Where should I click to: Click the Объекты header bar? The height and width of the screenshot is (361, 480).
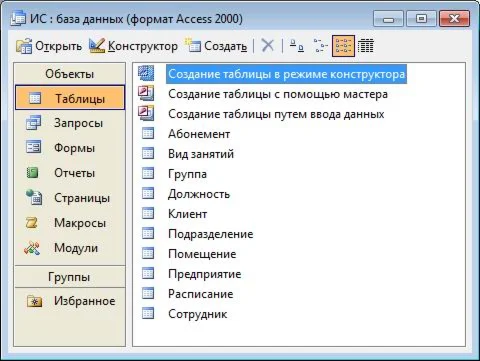pyautogui.click(x=70, y=74)
